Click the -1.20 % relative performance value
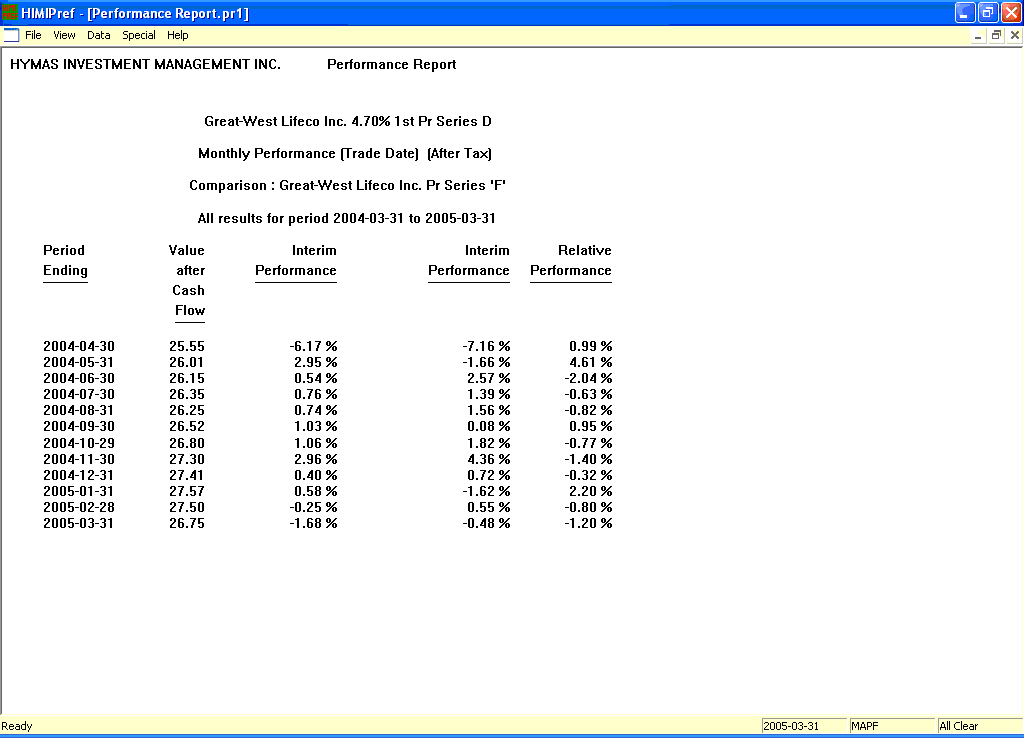Image resolution: width=1024 pixels, height=738 pixels. point(588,523)
